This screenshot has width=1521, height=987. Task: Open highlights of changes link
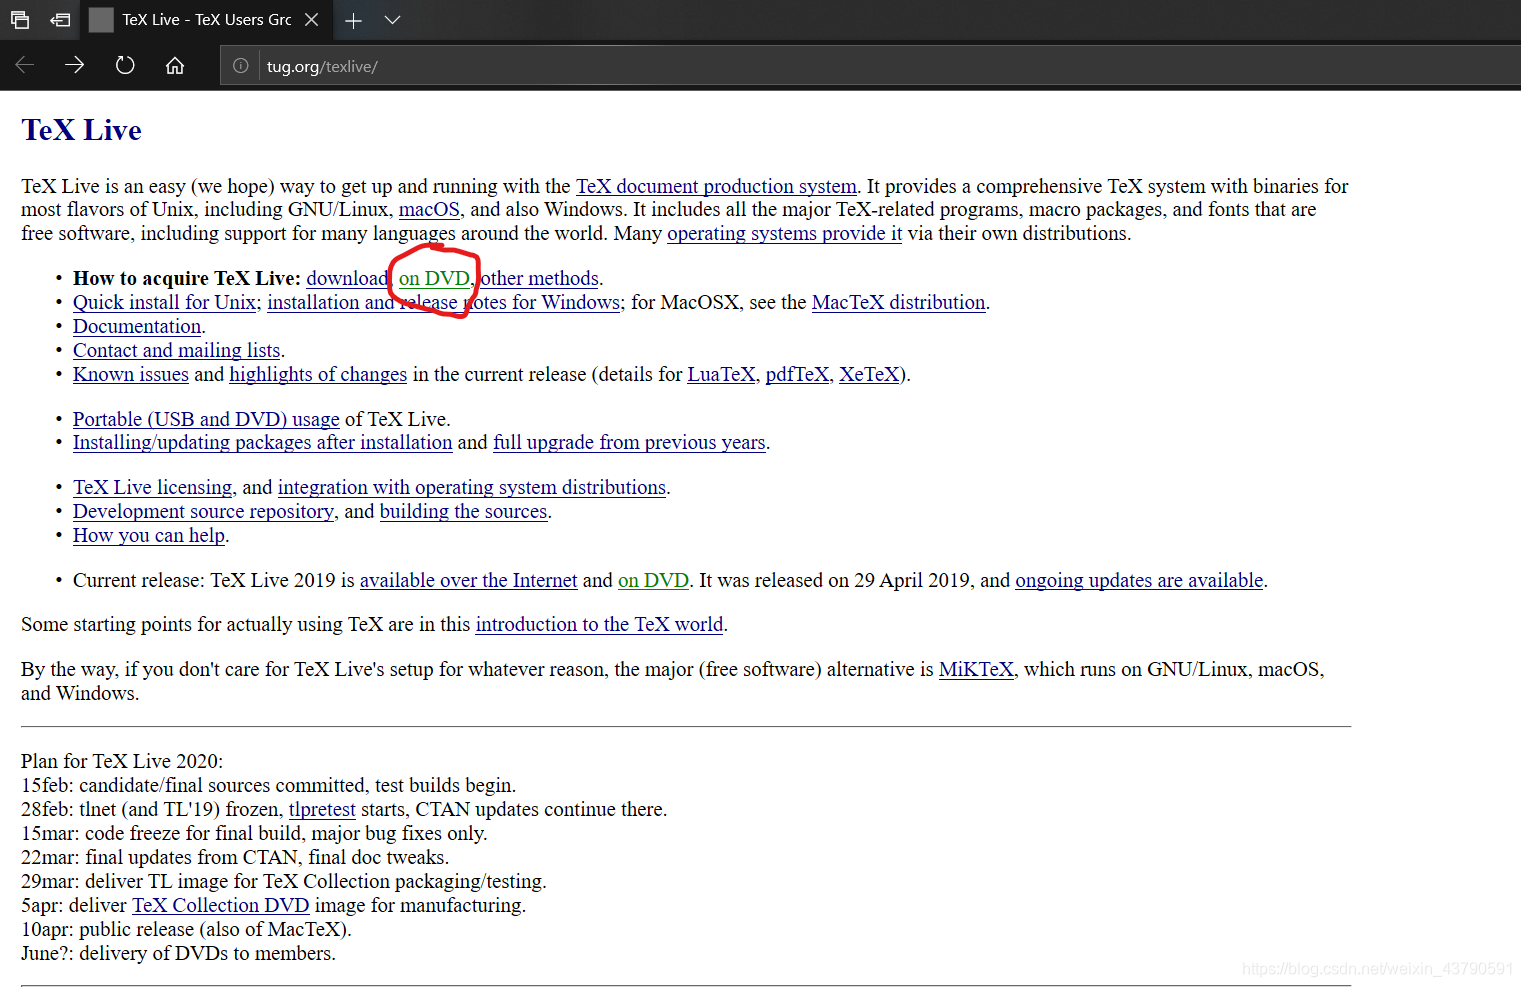pyautogui.click(x=318, y=375)
